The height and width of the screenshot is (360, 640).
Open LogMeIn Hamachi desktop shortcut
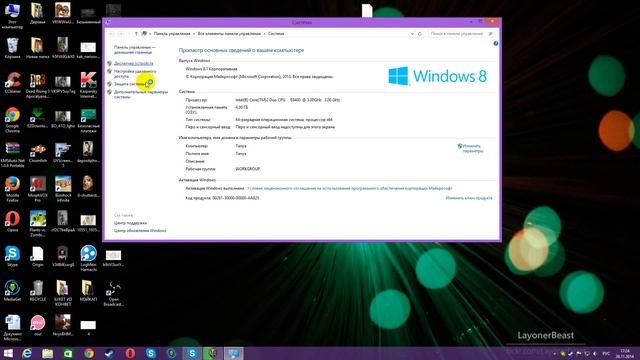pos(88,258)
